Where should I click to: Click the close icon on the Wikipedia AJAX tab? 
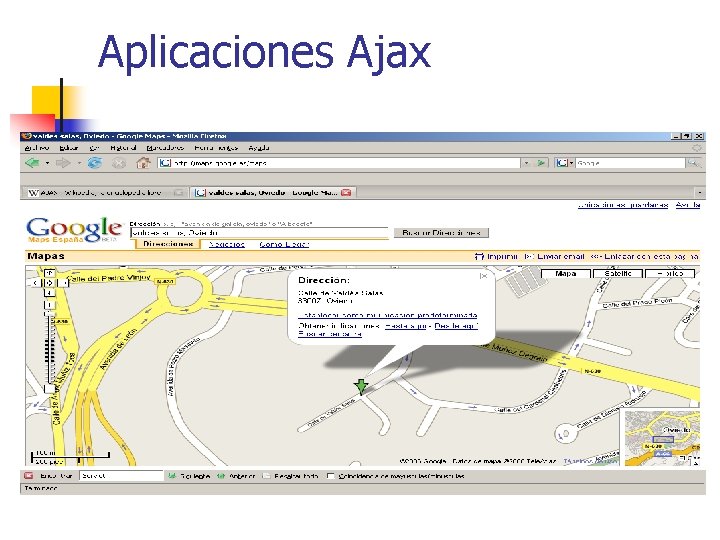point(179,192)
